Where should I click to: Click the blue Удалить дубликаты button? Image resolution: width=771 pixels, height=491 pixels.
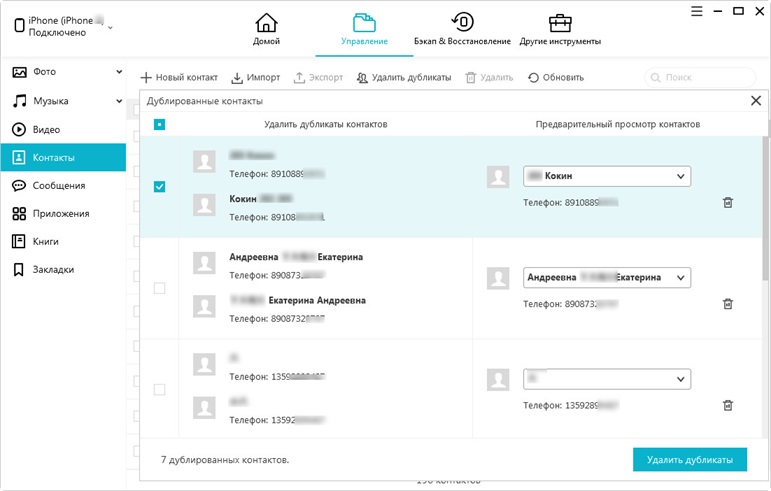pyautogui.click(x=689, y=460)
